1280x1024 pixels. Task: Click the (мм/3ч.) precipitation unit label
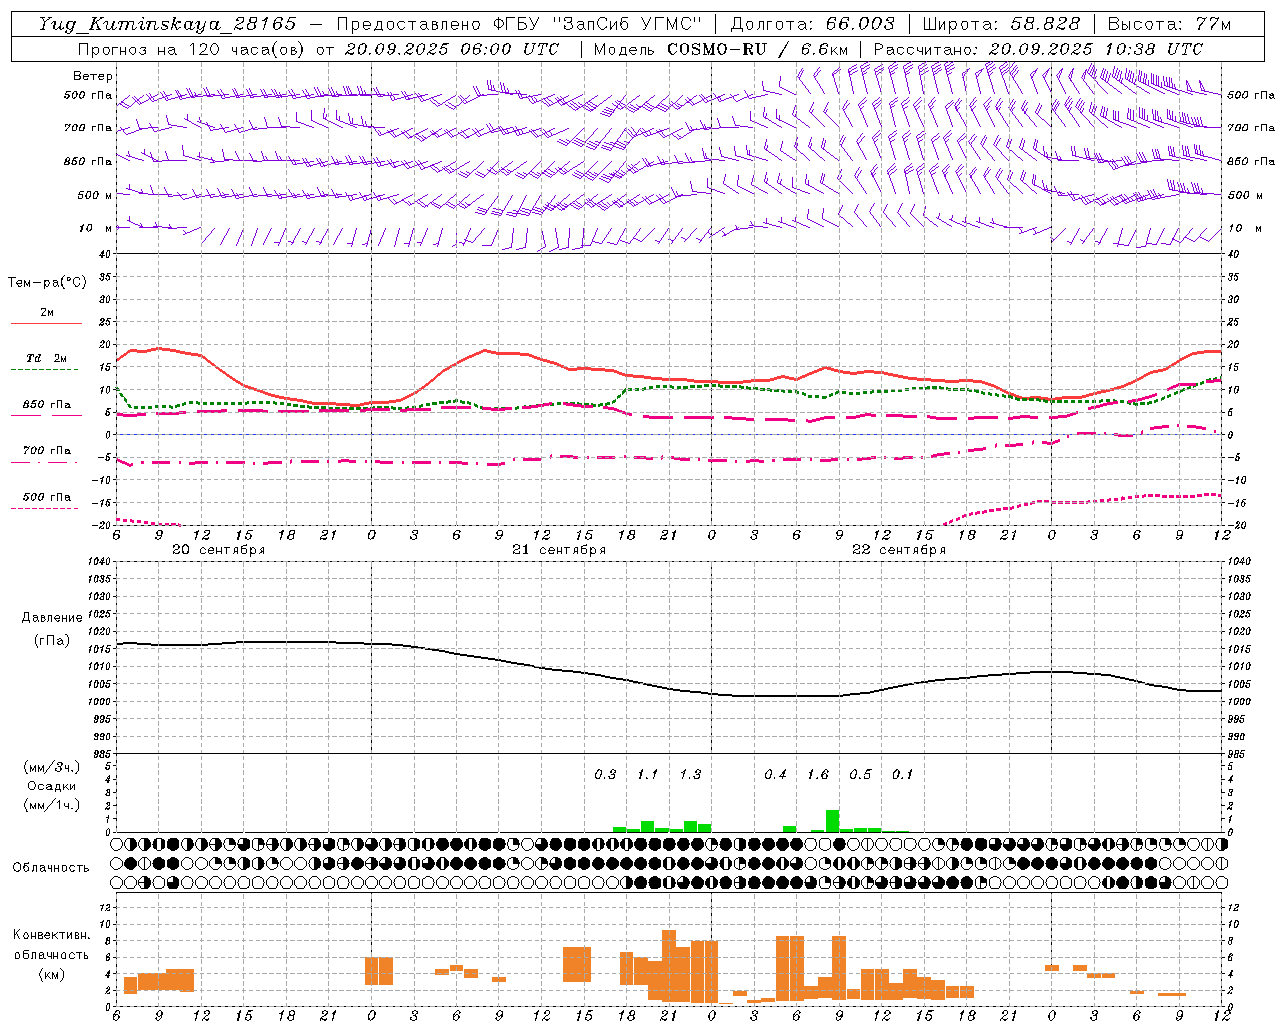[51, 767]
